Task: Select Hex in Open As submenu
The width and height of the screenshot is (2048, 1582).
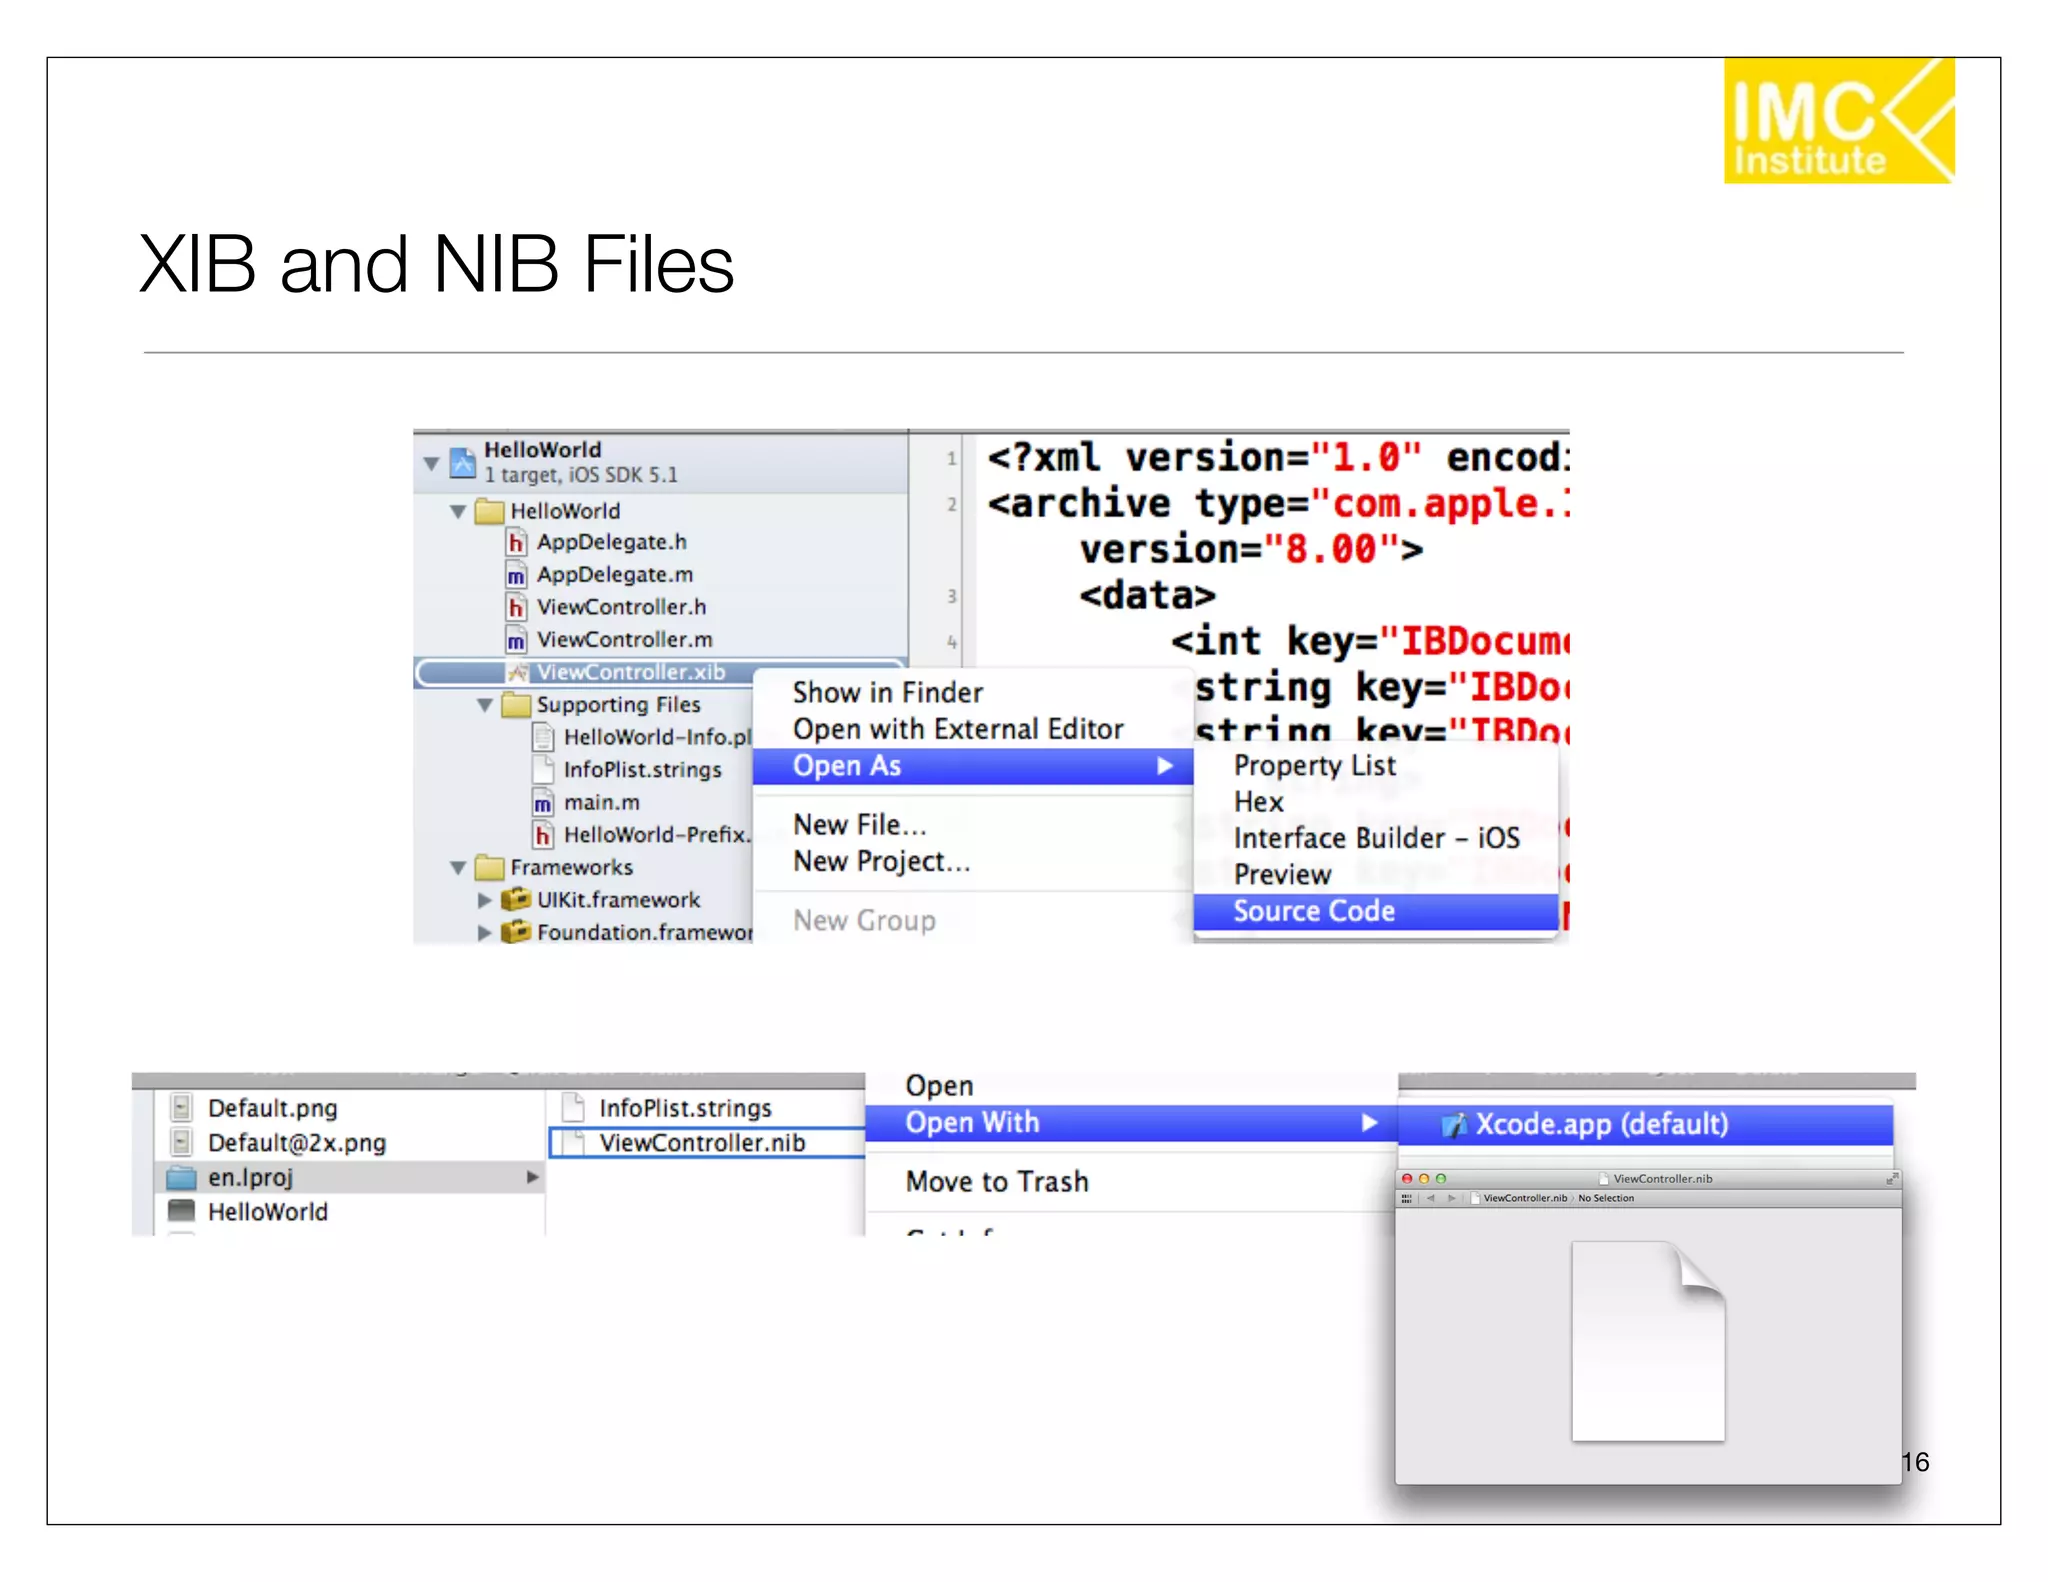Action: pyautogui.click(x=1258, y=802)
